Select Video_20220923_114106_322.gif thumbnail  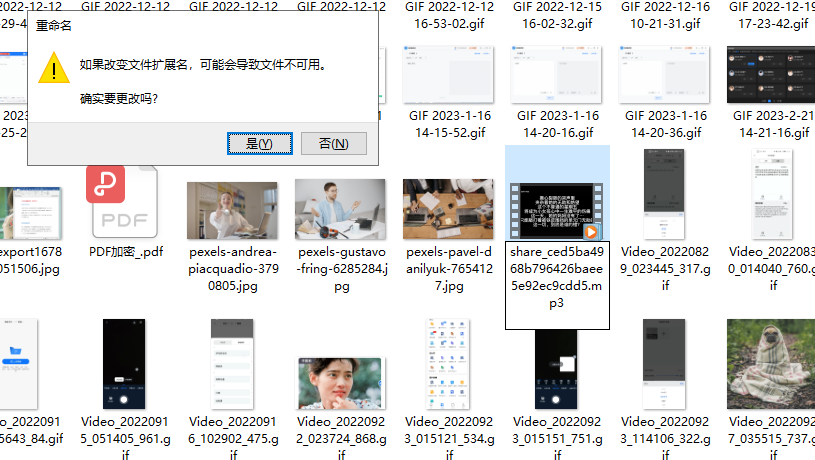point(664,364)
